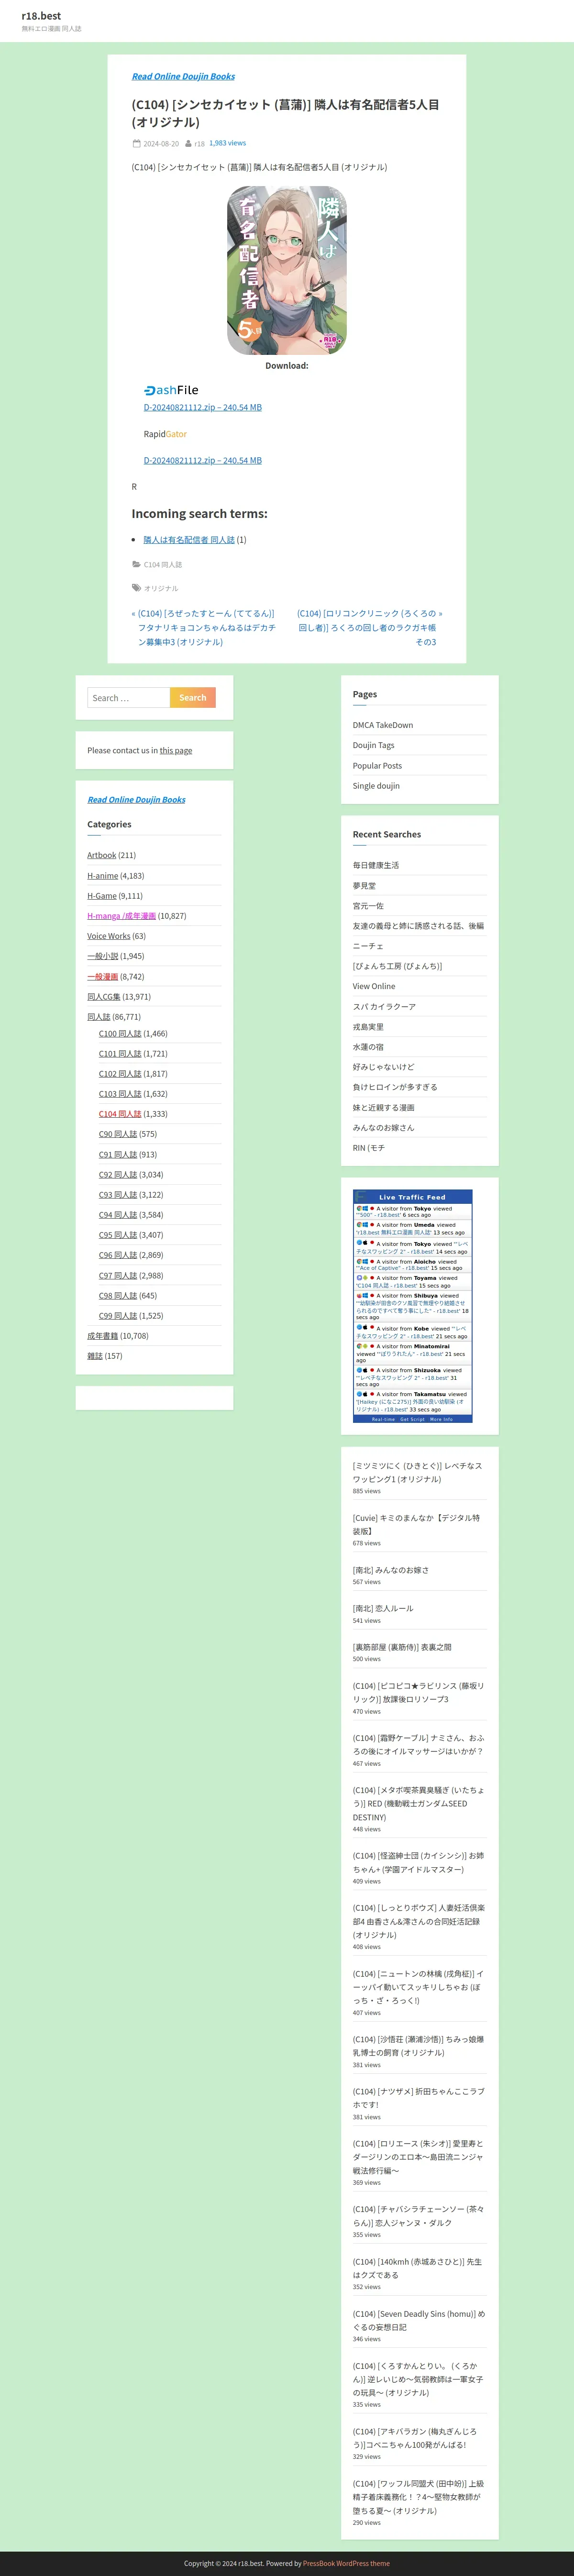
Task: Open the 雑誌 category
Action: click(x=94, y=1356)
